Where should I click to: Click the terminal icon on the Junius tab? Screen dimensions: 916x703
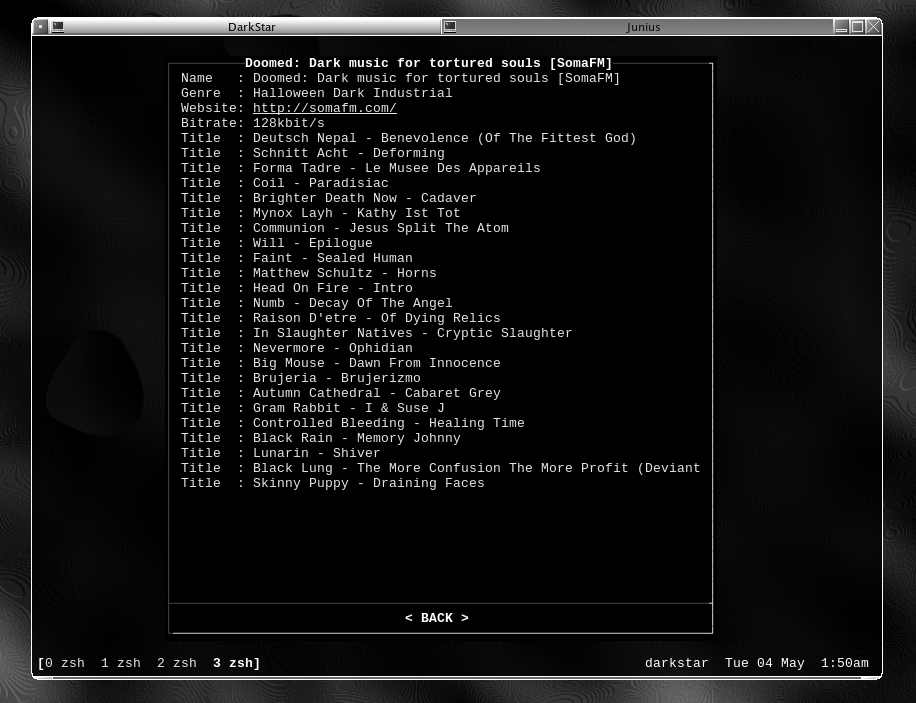pyautogui.click(x=450, y=27)
